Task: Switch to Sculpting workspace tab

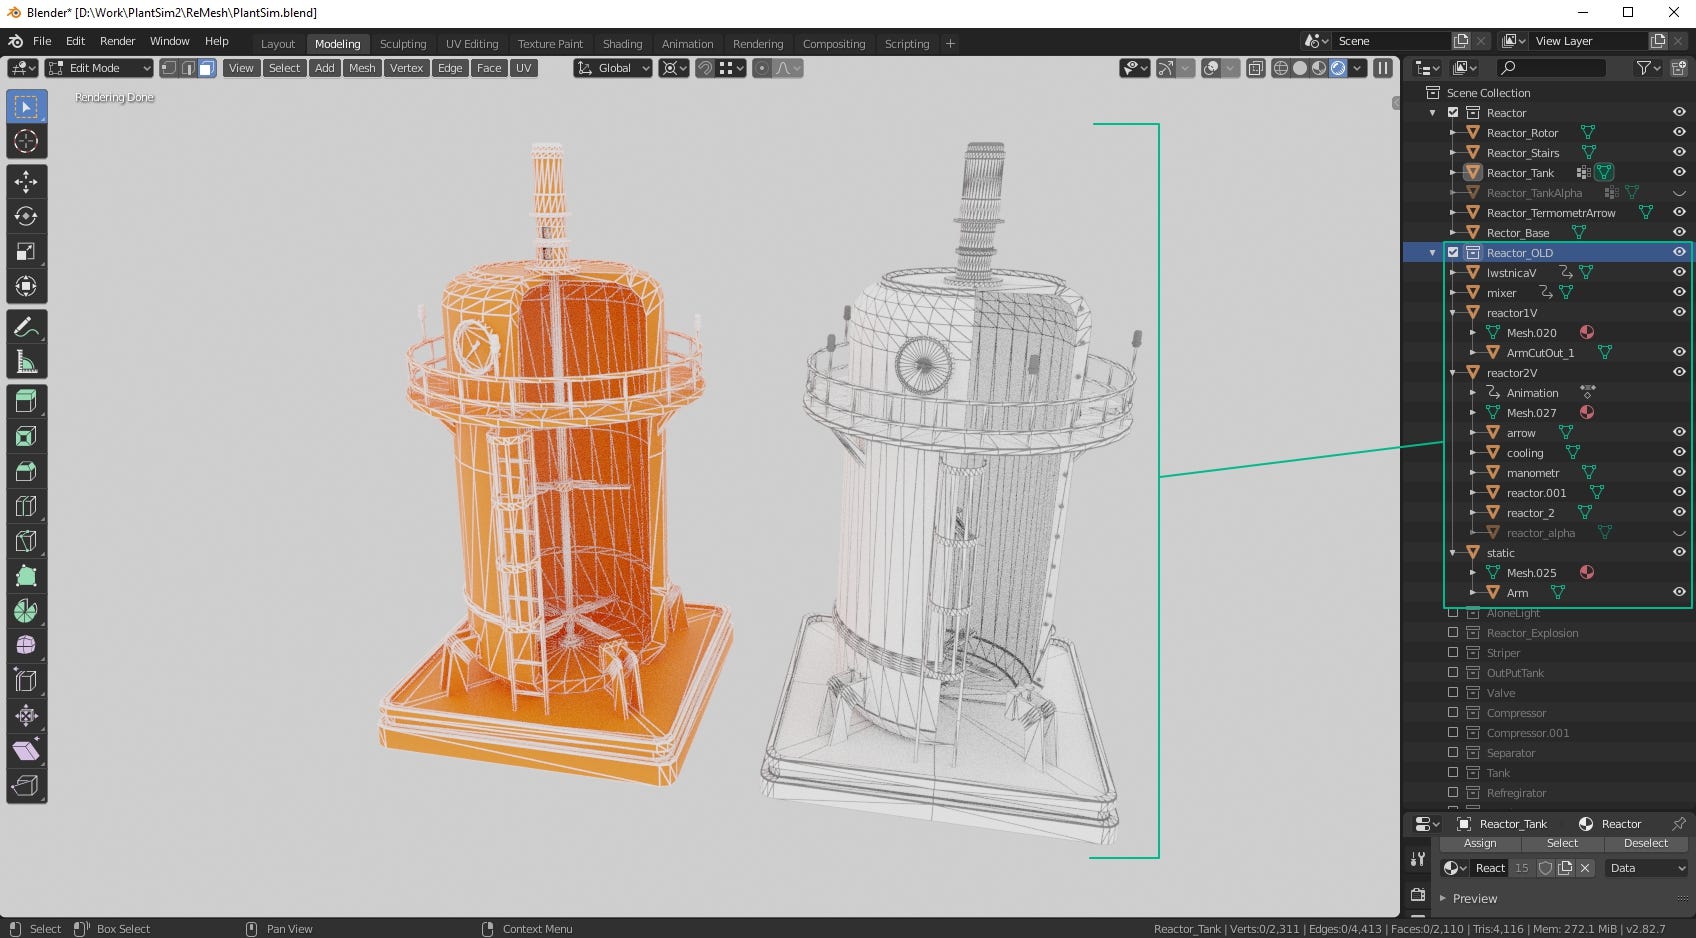Action: pos(402,44)
